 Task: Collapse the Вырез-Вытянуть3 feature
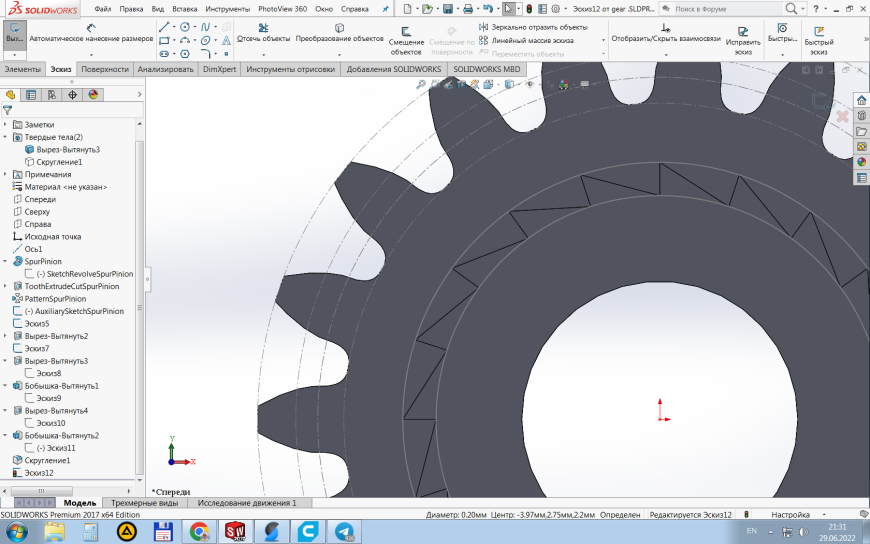(x=6, y=361)
